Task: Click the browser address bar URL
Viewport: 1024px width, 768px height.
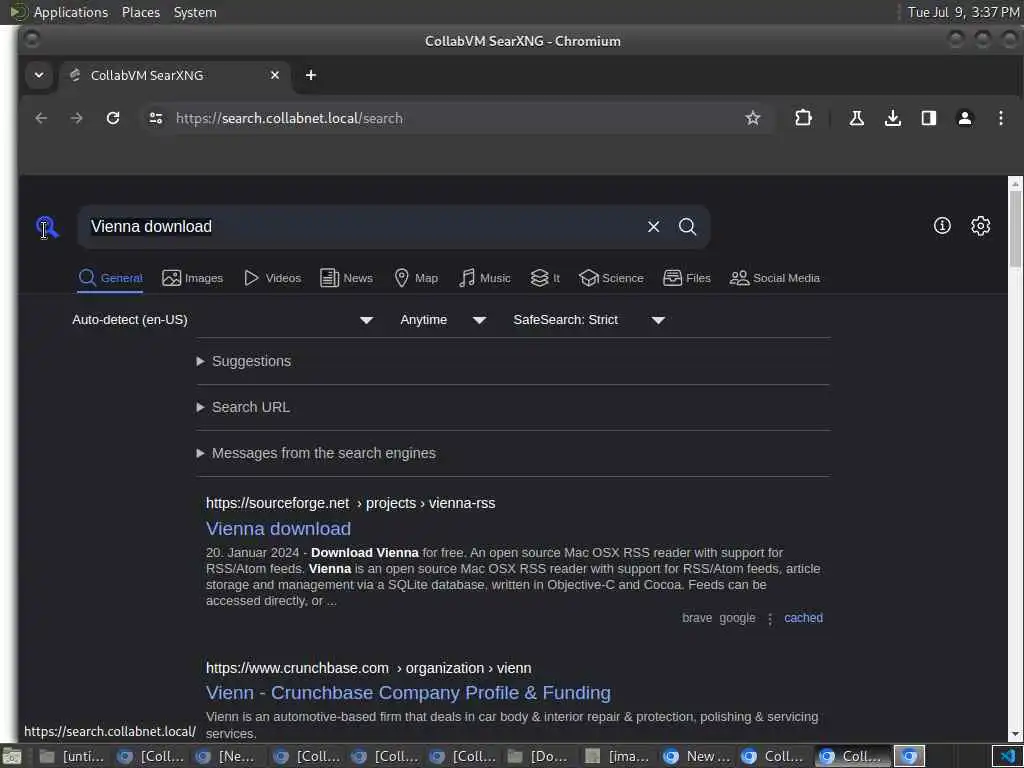Action: 289,118
